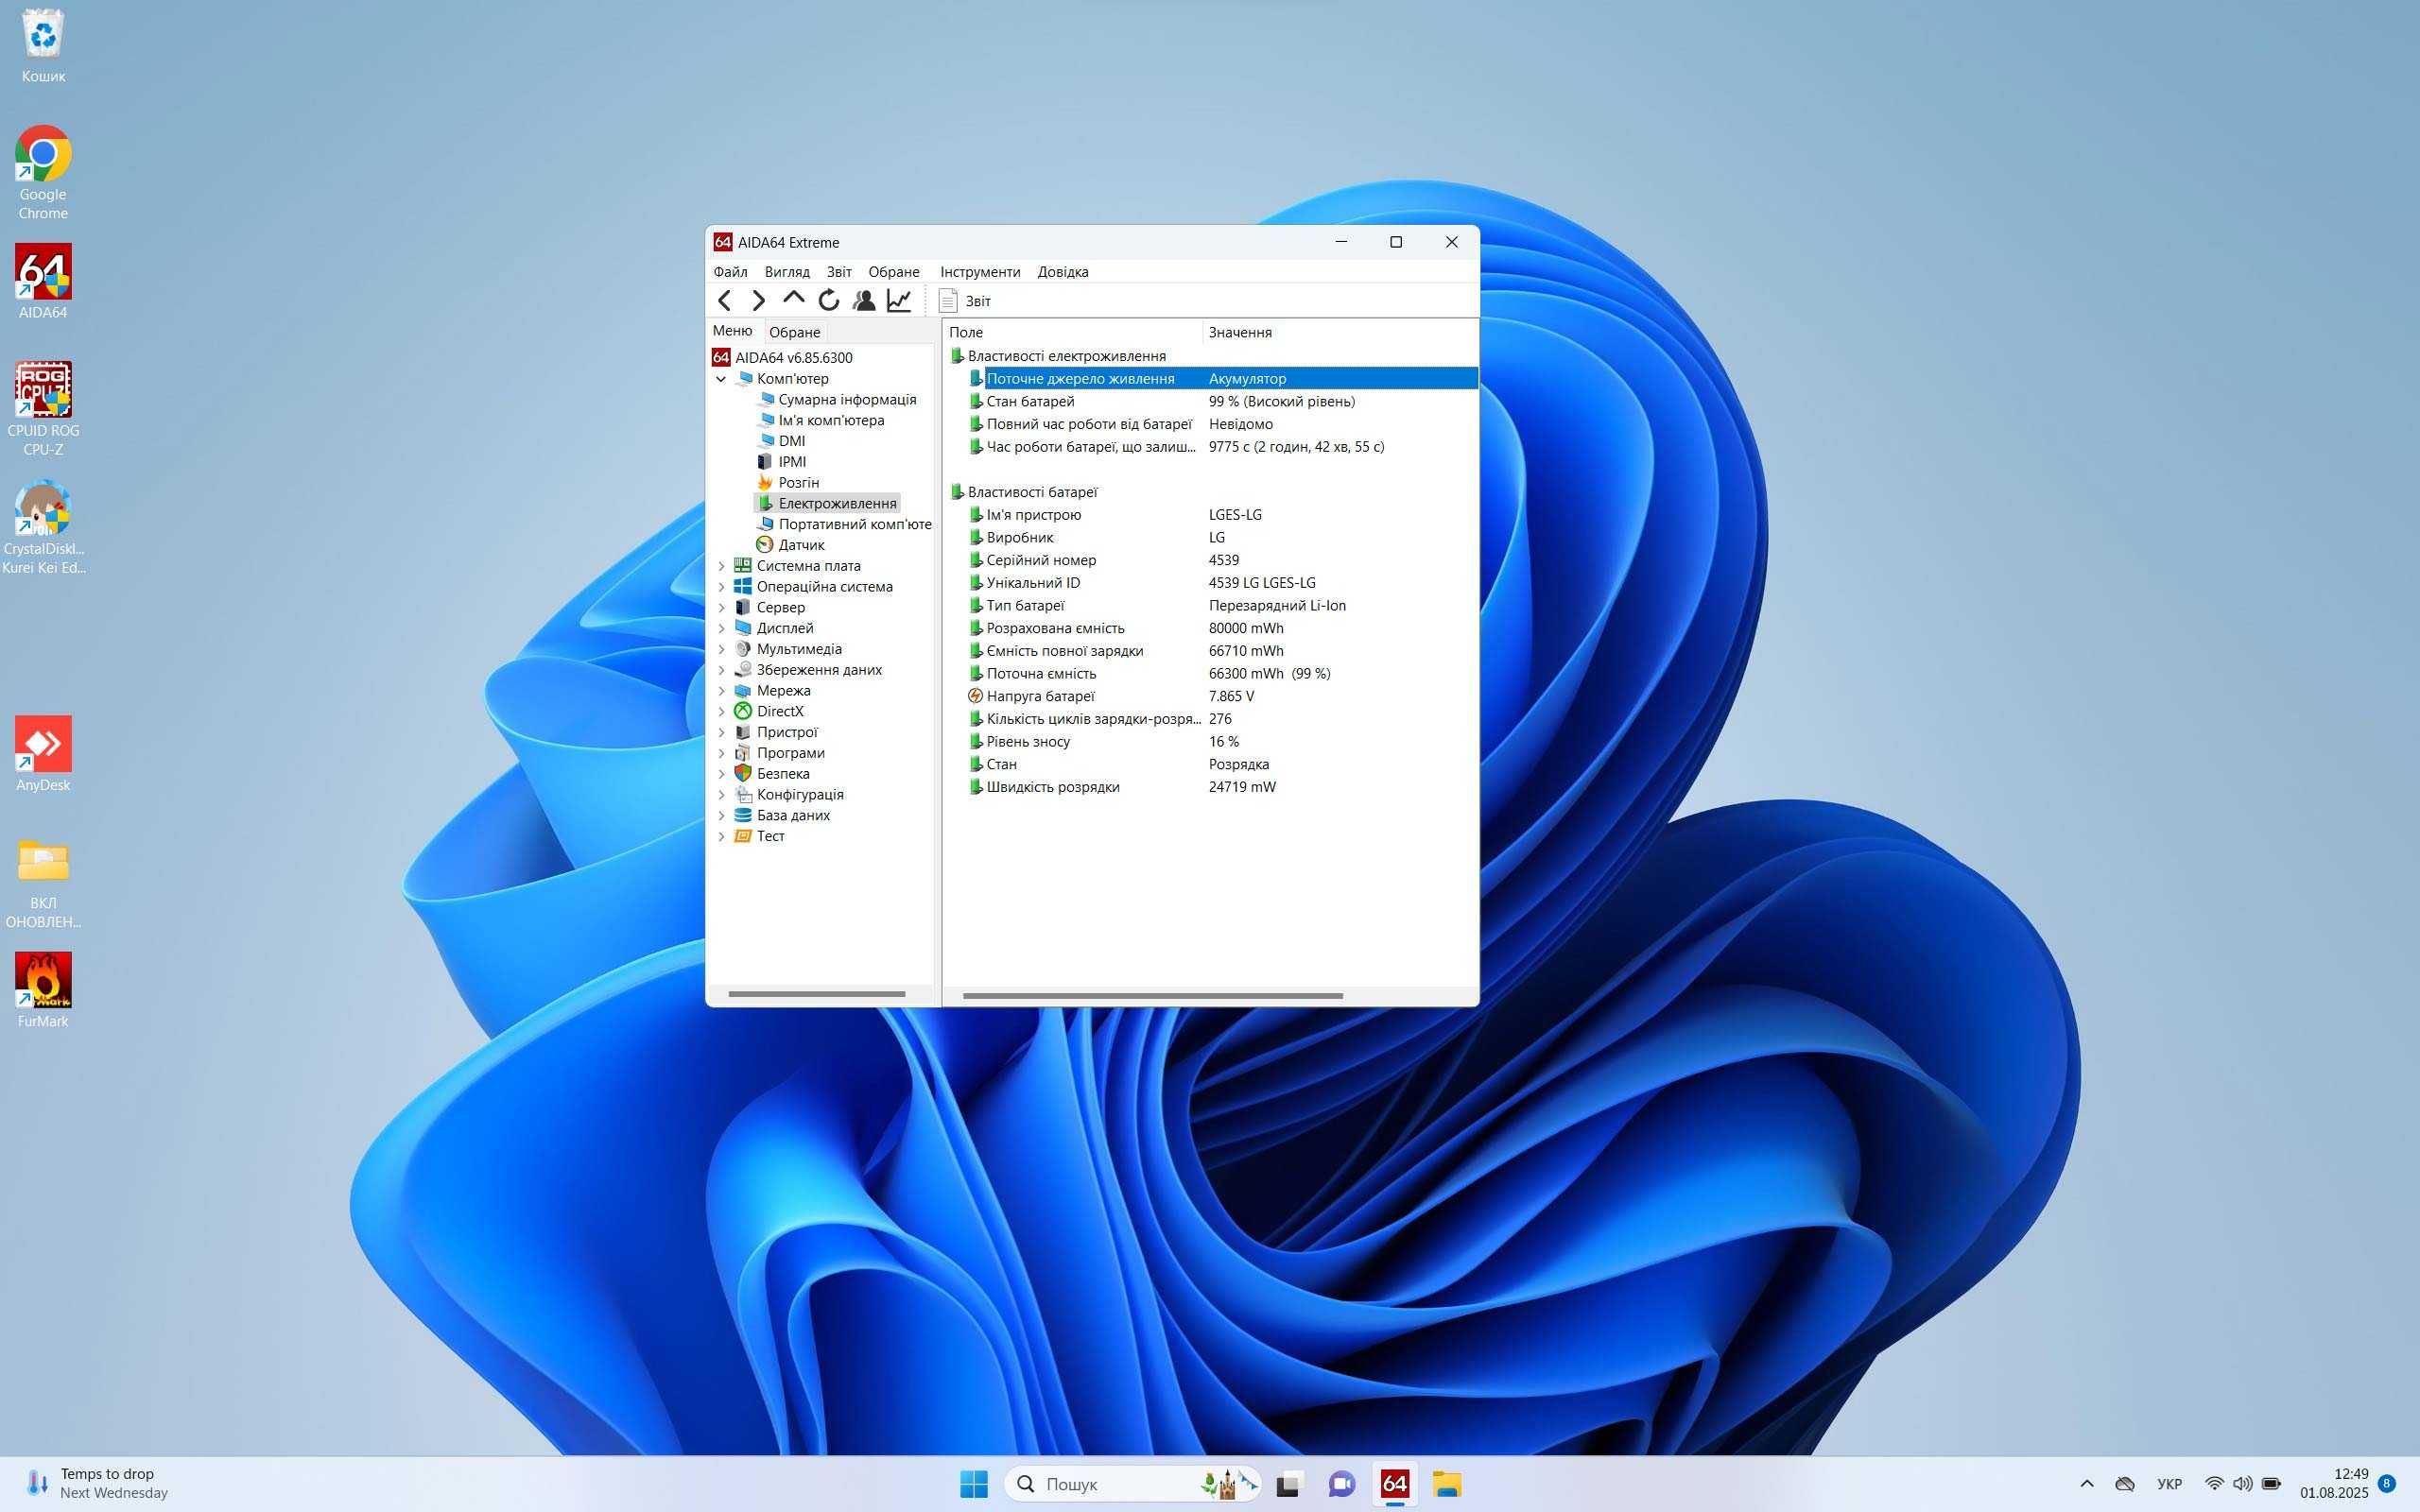Open CrystalDiskInfo desktop shortcut

click(x=43, y=527)
